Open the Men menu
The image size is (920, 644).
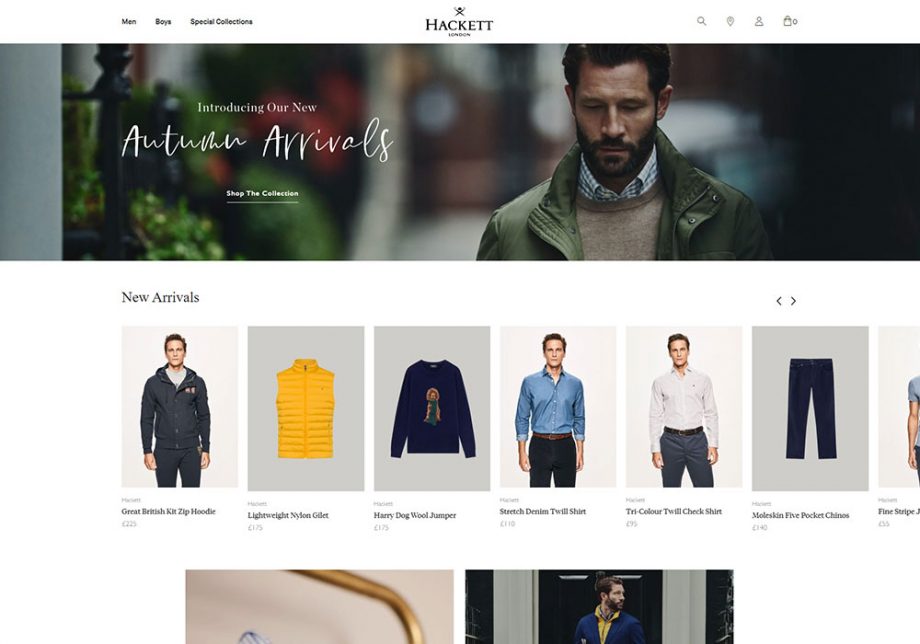click(x=128, y=20)
